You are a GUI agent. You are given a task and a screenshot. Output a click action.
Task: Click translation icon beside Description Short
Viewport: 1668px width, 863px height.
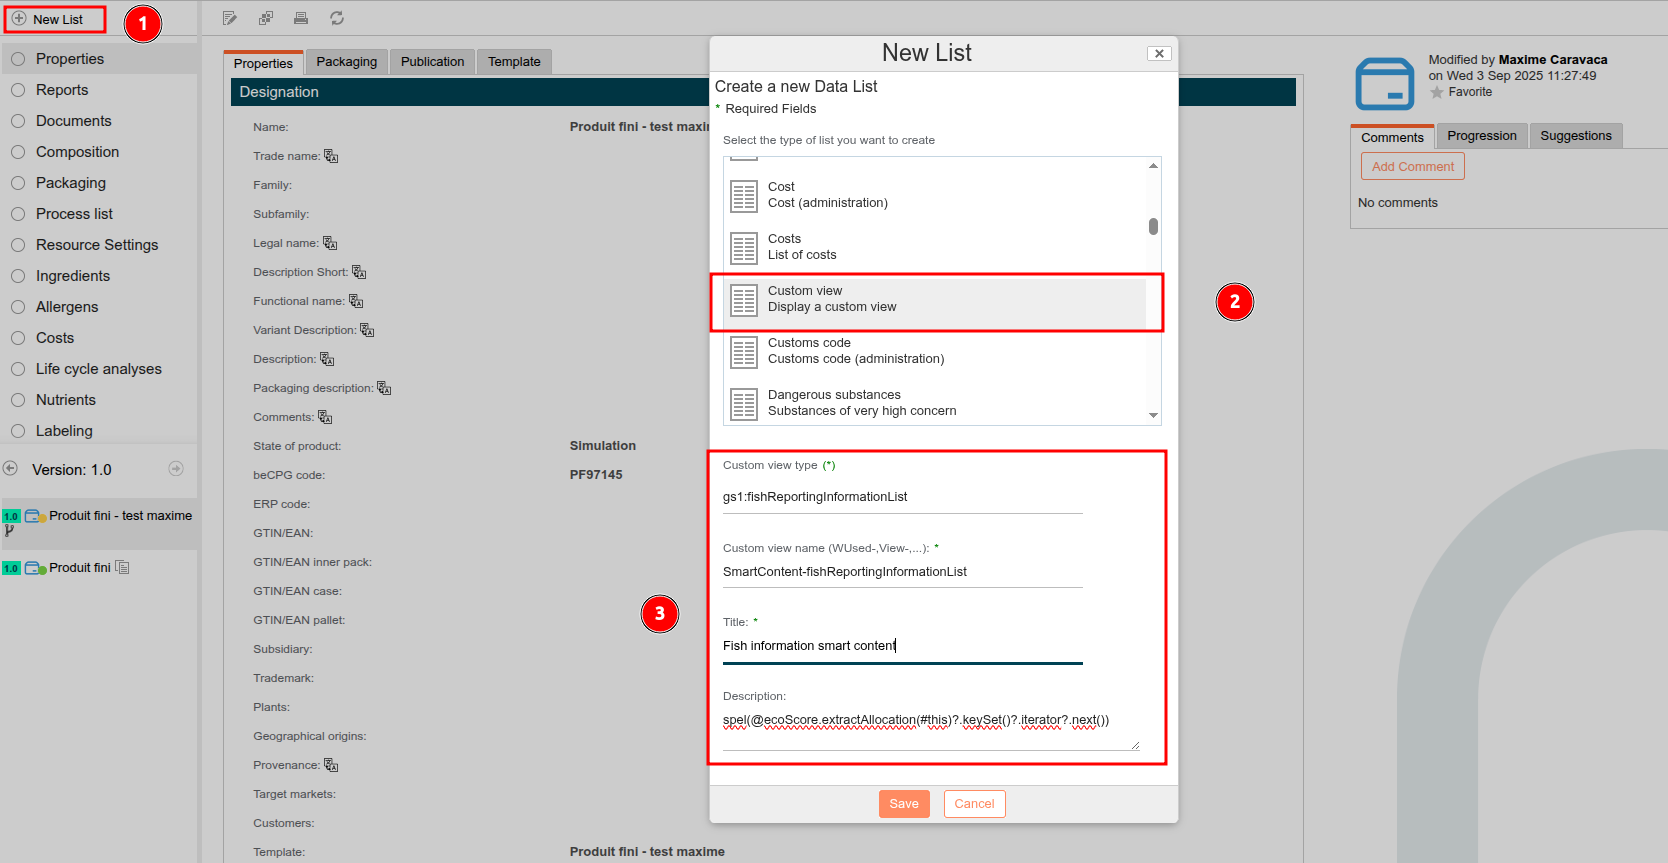[359, 272]
